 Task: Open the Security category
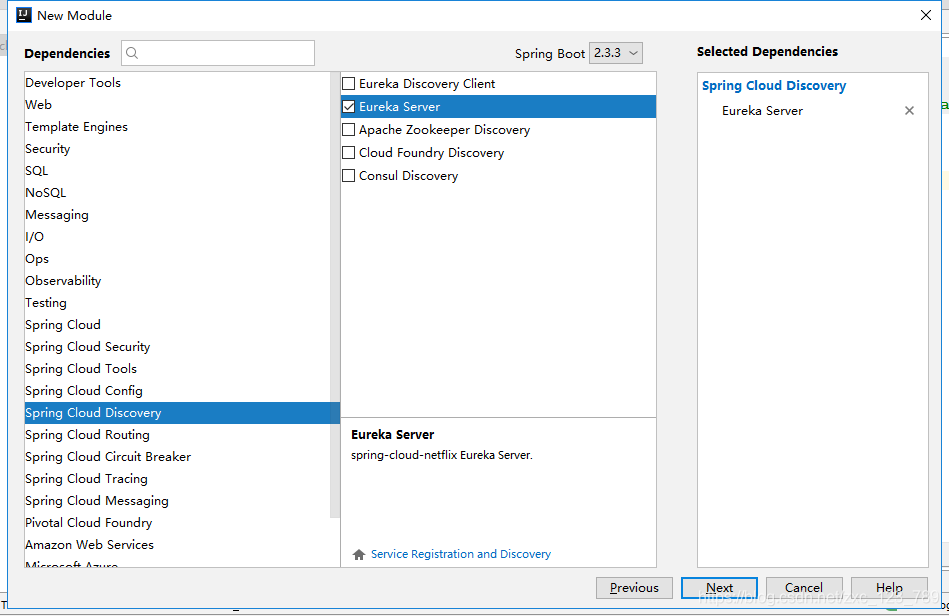178,149
